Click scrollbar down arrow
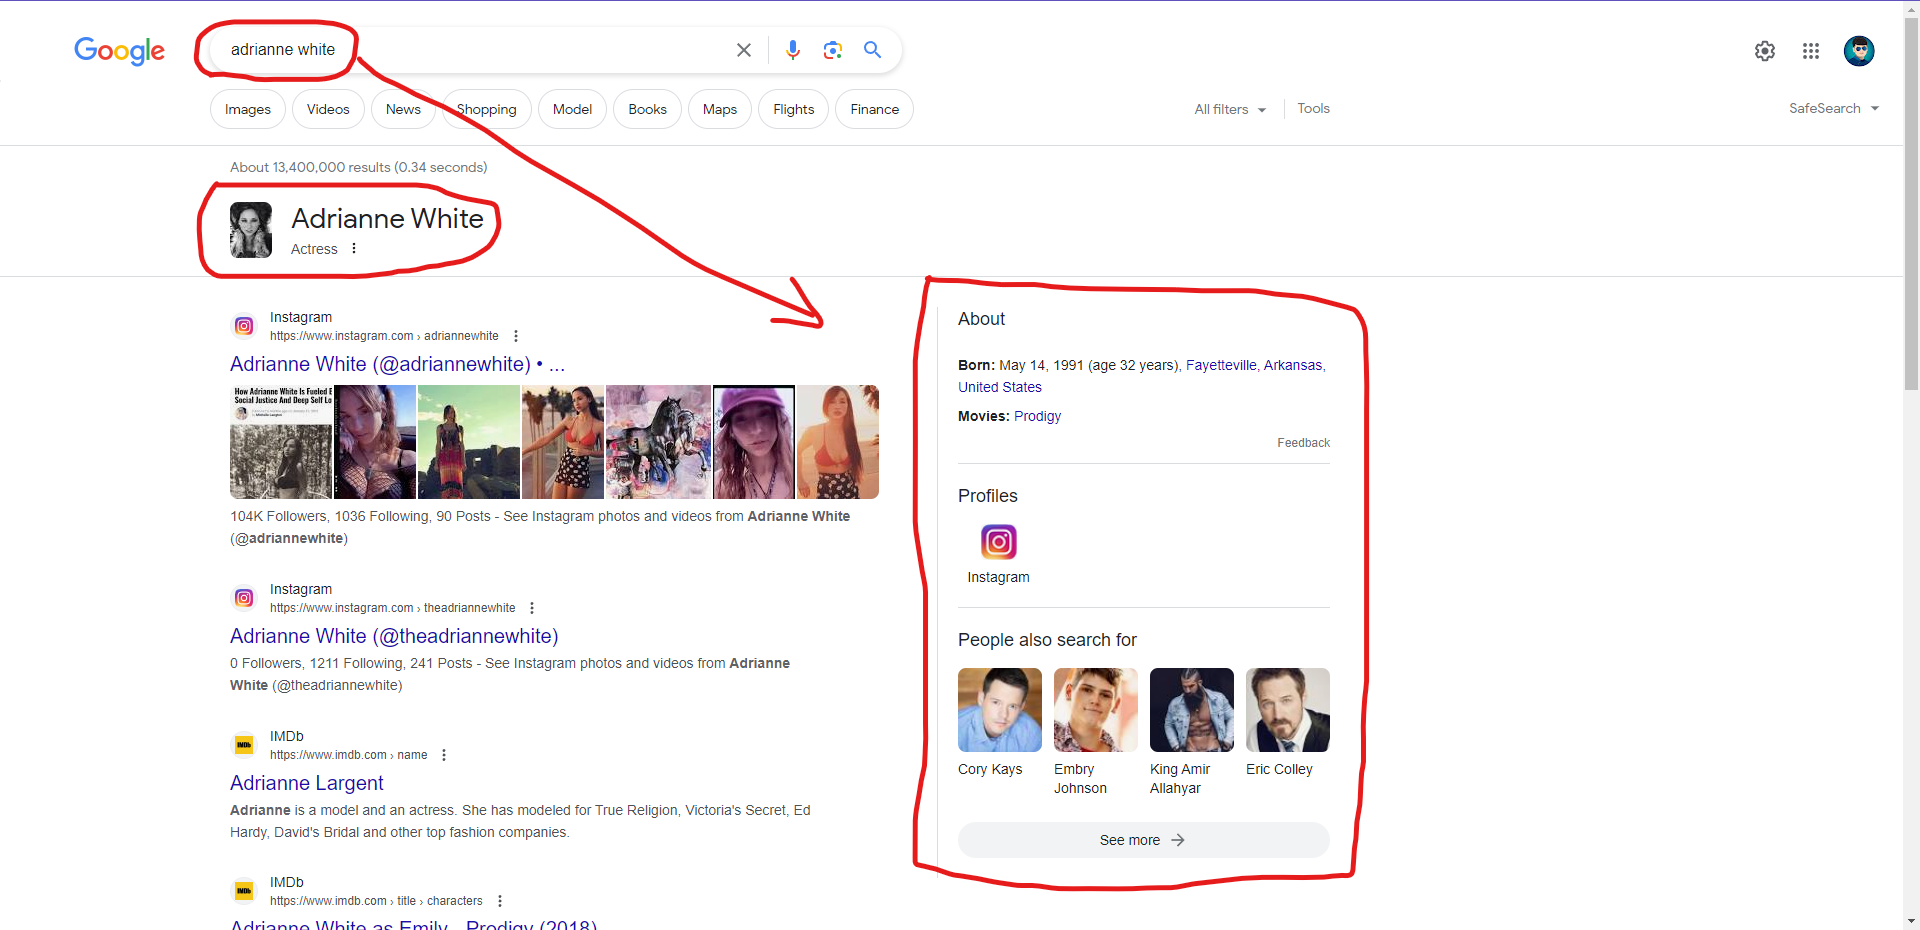The height and width of the screenshot is (930, 1920). (x=1911, y=921)
